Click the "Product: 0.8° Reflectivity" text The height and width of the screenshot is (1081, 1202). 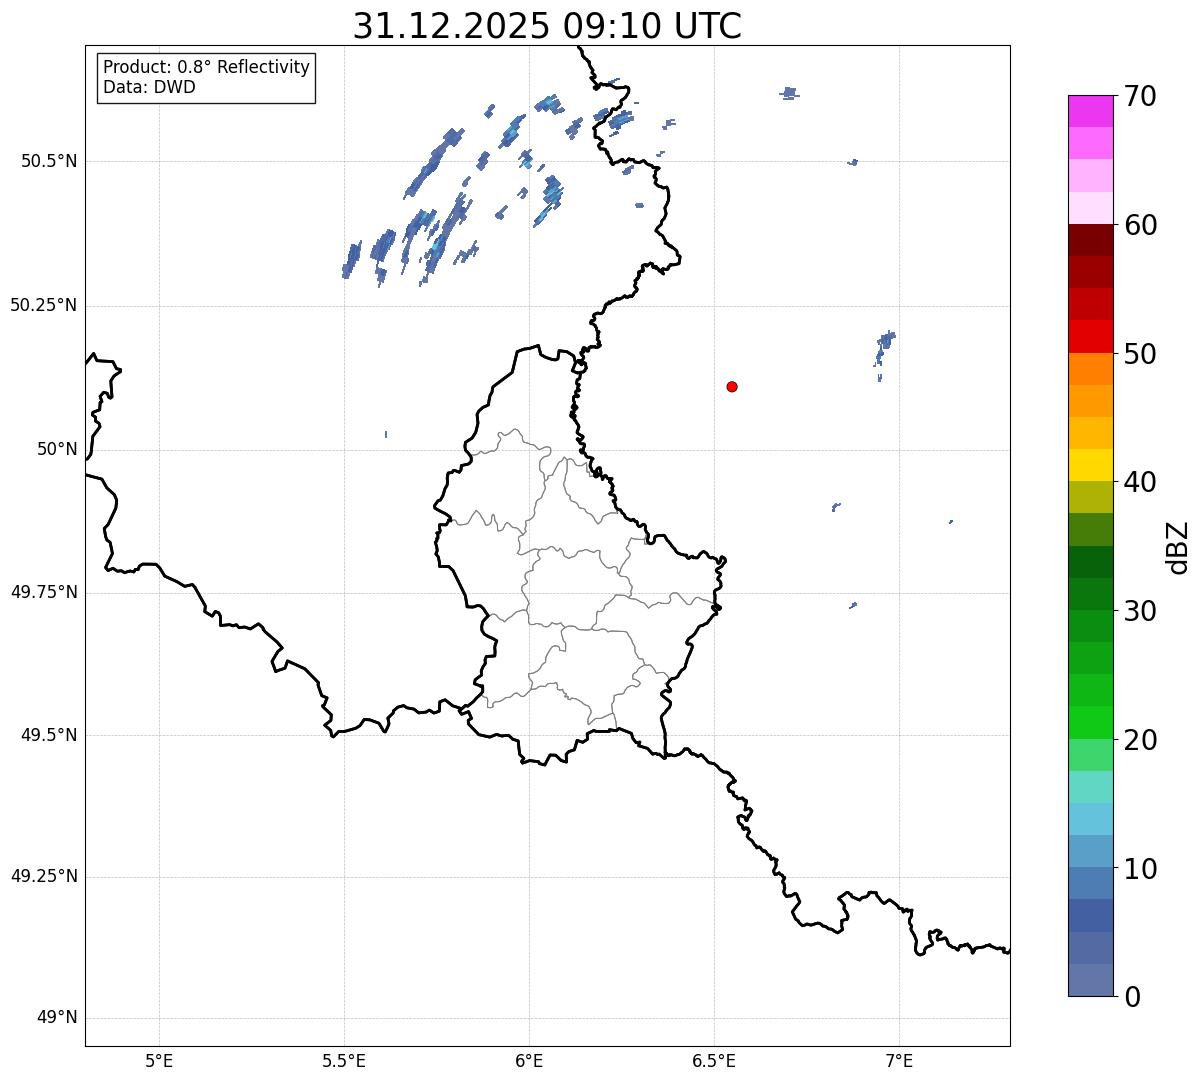207,67
